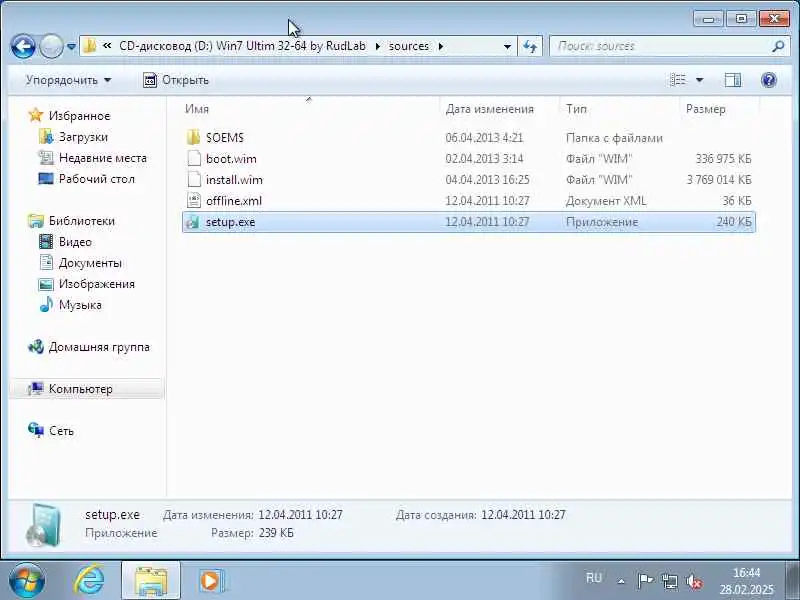The width and height of the screenshot is (800, 600).
Task: Select the CD-дисковод (D:) breadcrumb segment
Action: pyautogui.click(x=242, y=46)
